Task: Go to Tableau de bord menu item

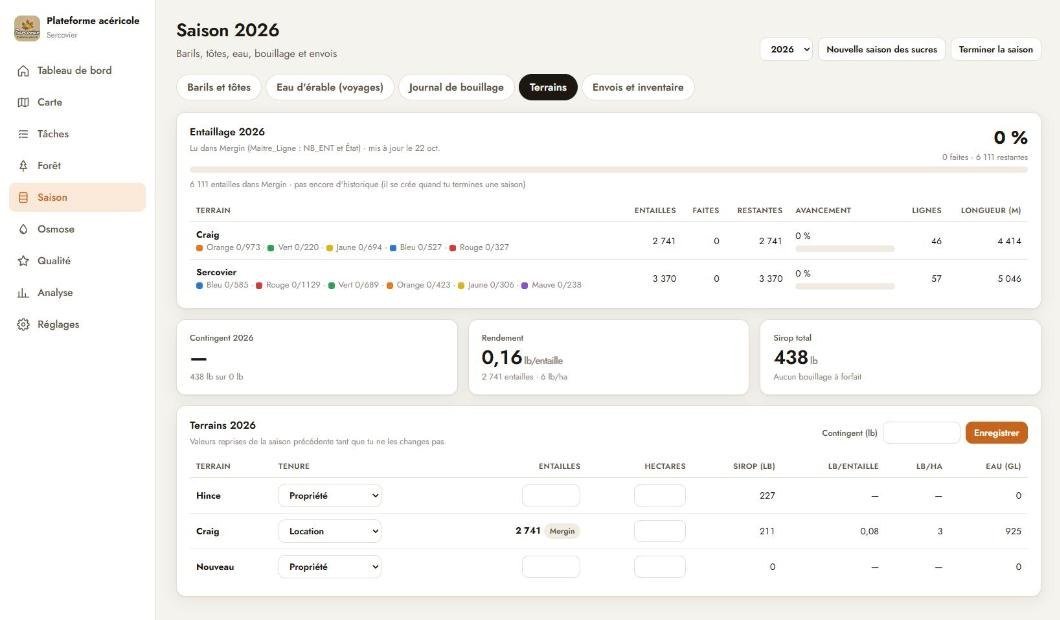Action: point(77,70)
